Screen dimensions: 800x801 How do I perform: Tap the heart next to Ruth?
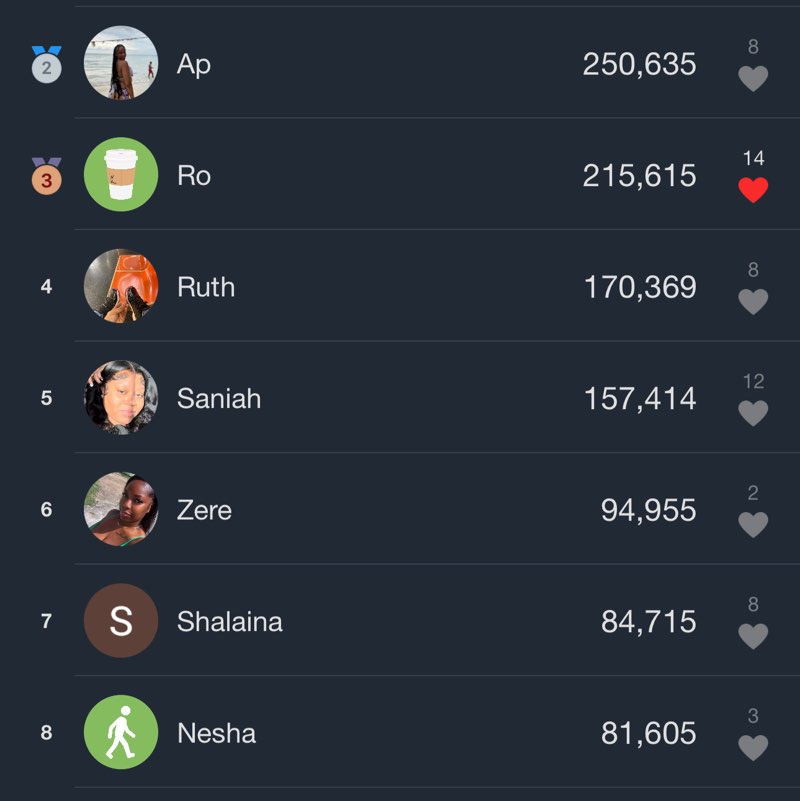coord(753,301)
